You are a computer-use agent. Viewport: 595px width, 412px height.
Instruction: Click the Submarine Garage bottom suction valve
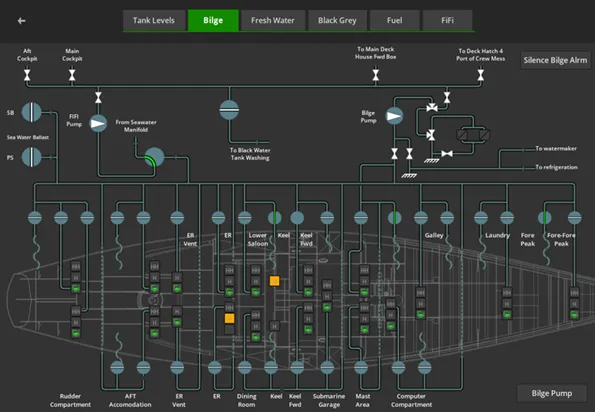pos(327,367)
